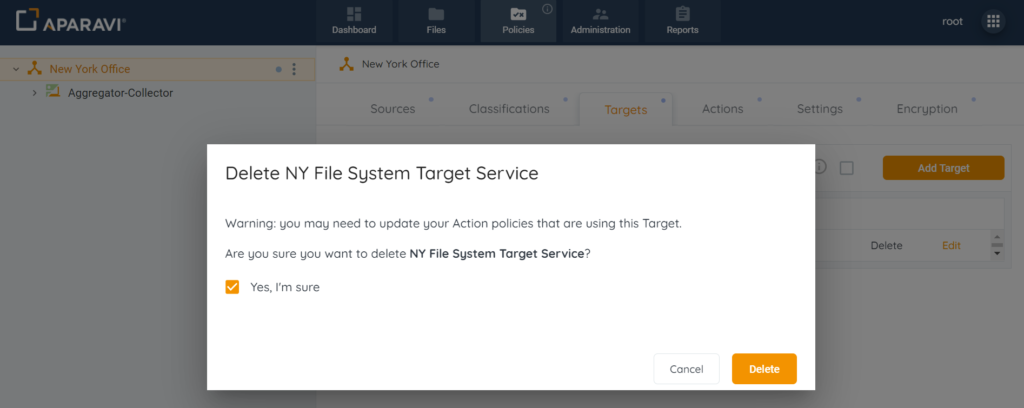Click the info icon beside Add Target
This screenshot has width=1024, height=408.
tap(820, 168)
